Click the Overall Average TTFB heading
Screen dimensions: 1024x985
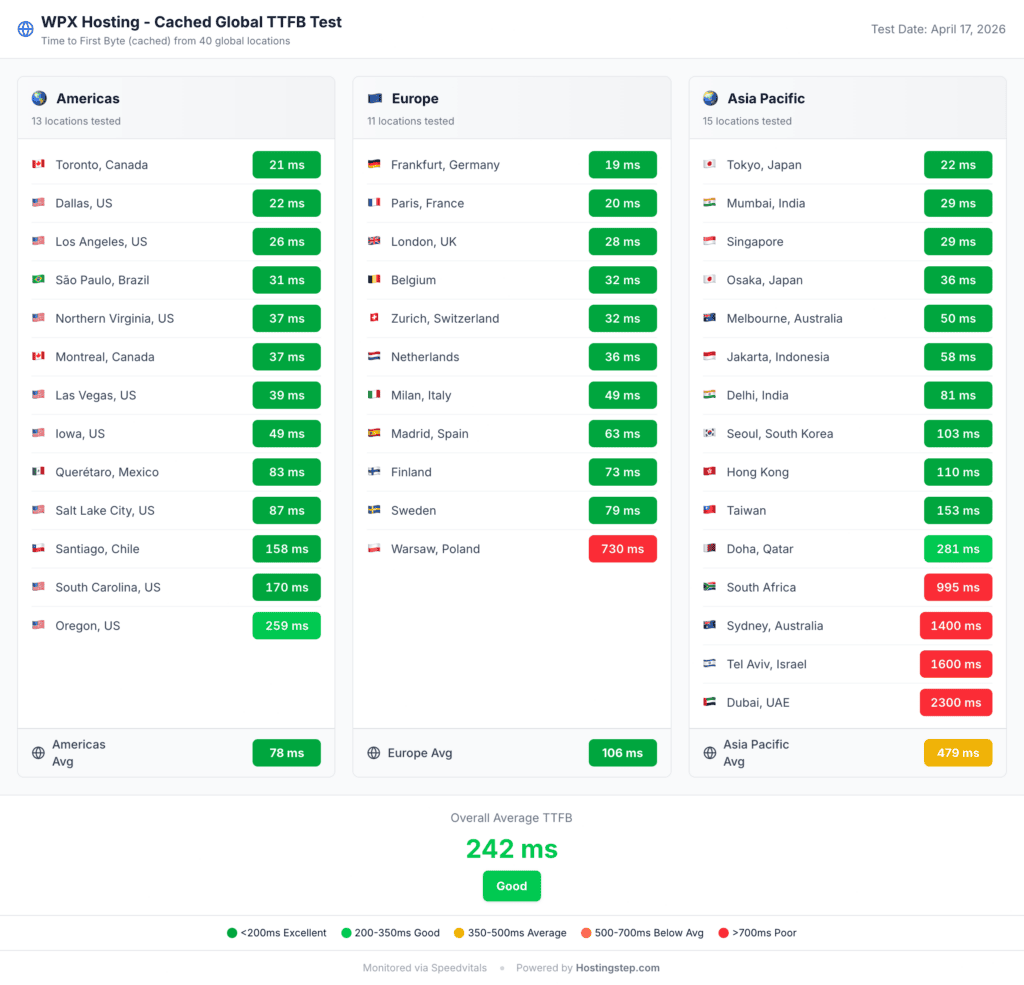[x=511, y=818]
